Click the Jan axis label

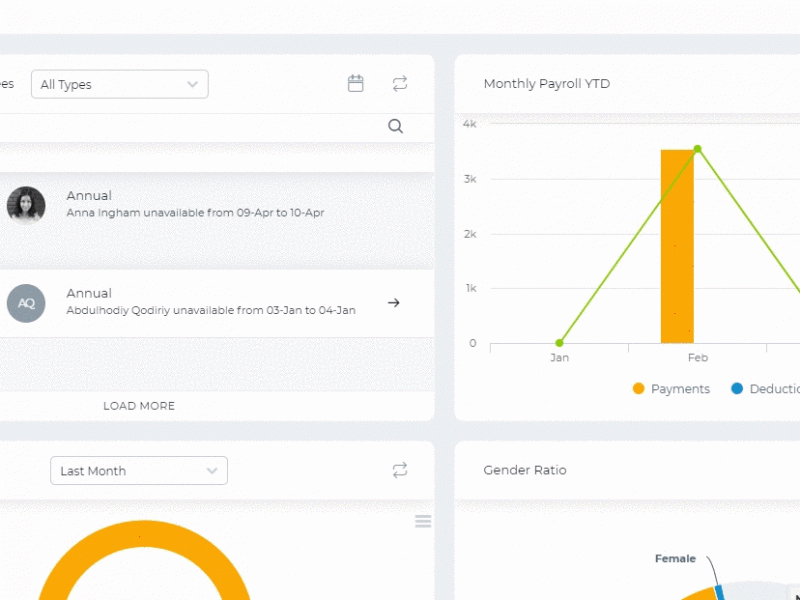(559, 358)
